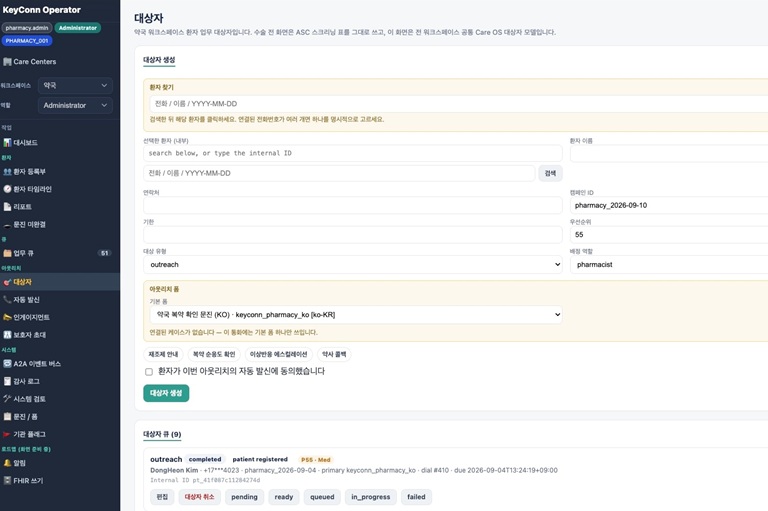Open the 자동 발신 phone icon
This screenshot has height=511, width=768.
[7, 299]
